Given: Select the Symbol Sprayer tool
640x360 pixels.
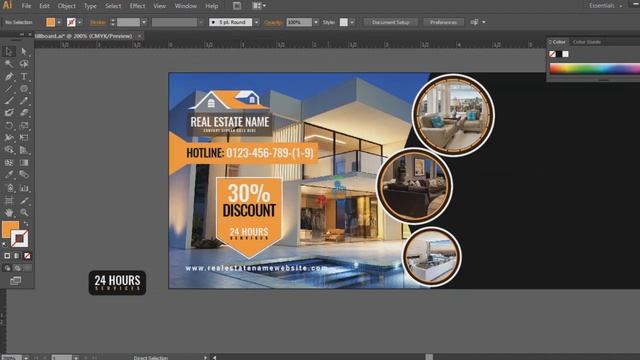Looking at the screenshot, I should 9,188.
